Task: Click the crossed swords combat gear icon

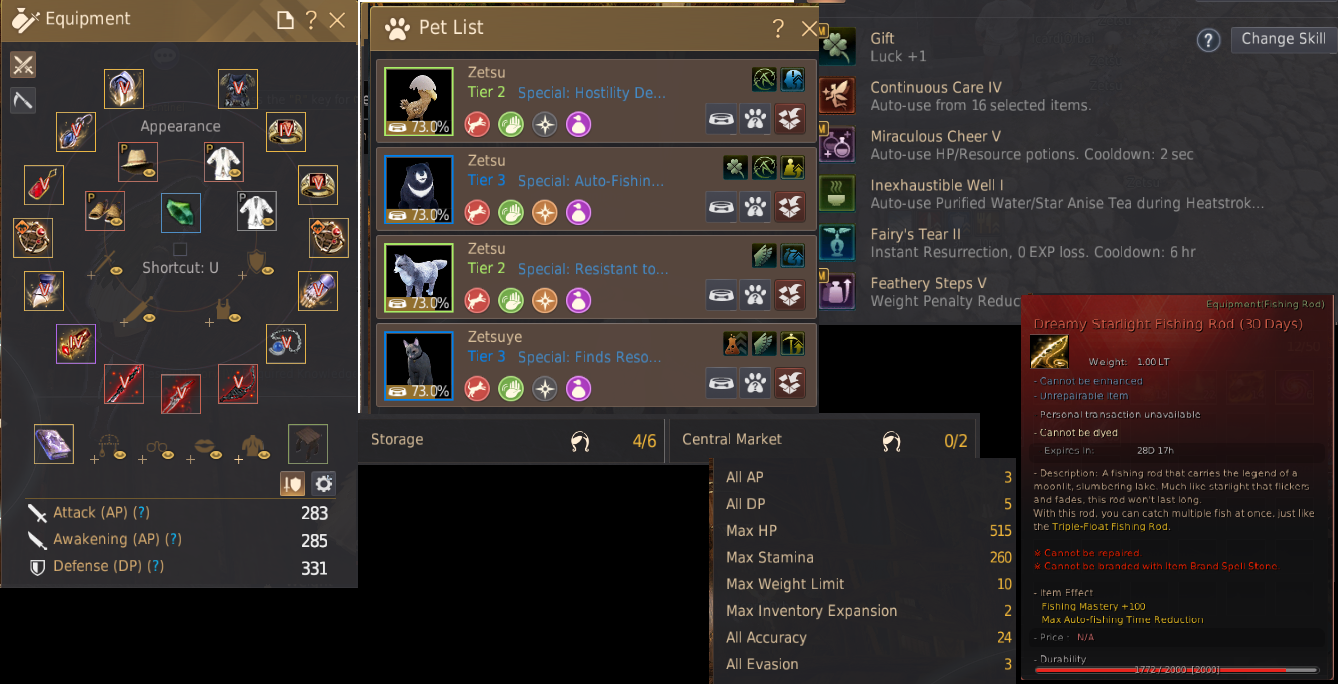Action: pyautogui.click(x=23, y=66)
